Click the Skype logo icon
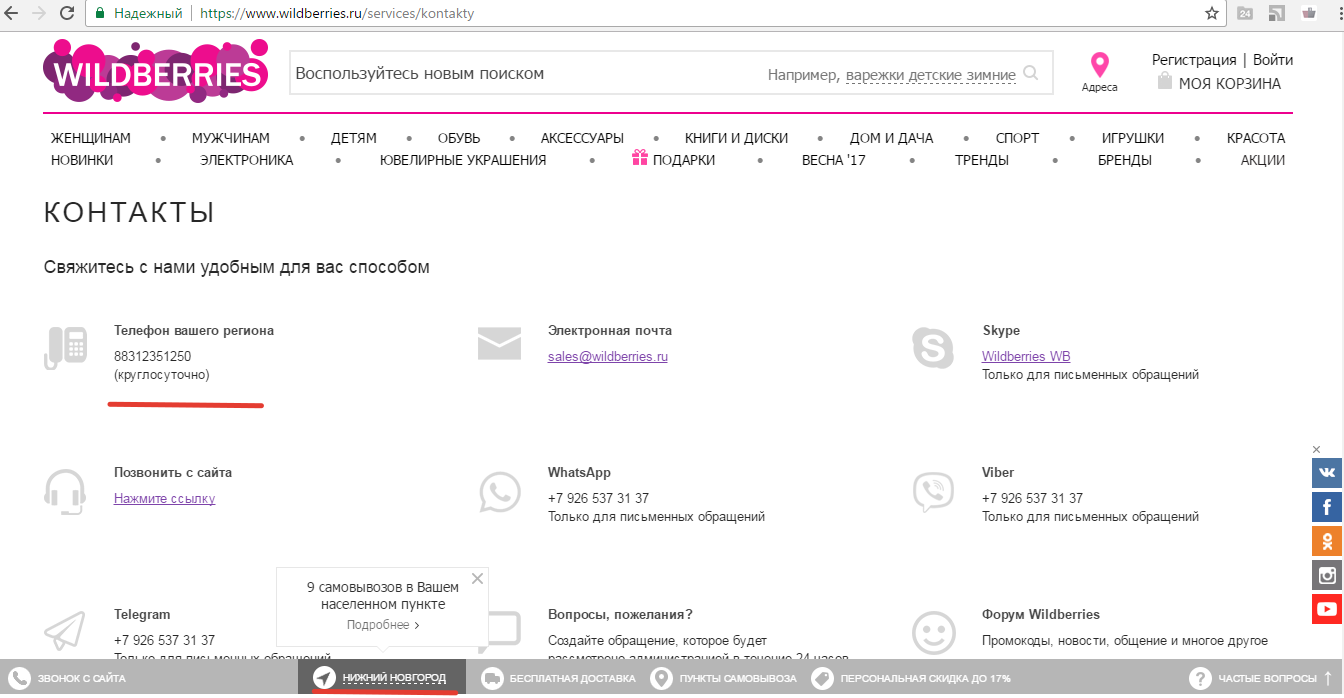The image size is (1344, 698). (934, 348)
